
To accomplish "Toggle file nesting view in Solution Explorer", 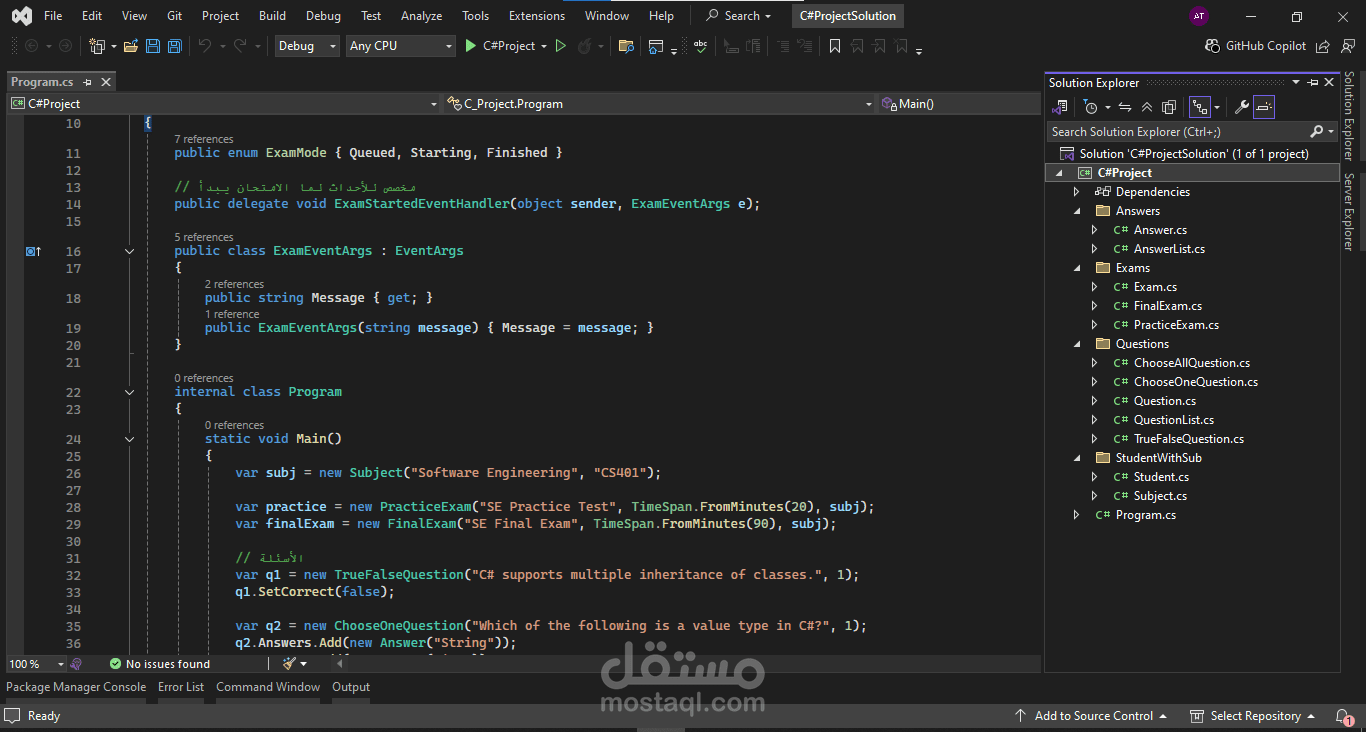I will pos(1200,107).
